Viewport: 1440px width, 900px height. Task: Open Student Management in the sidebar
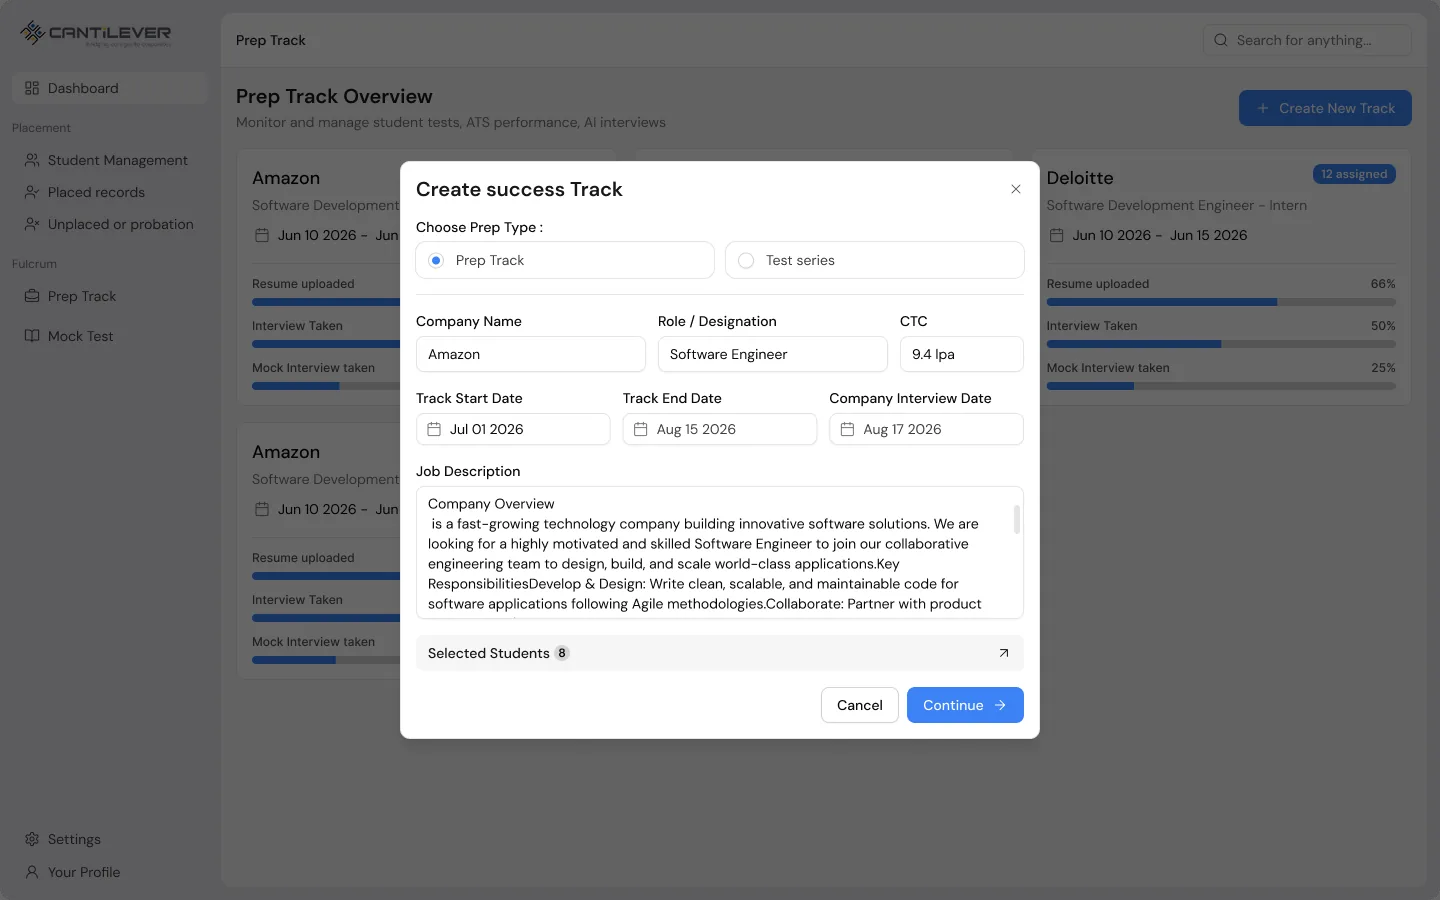tap(109, 160)
